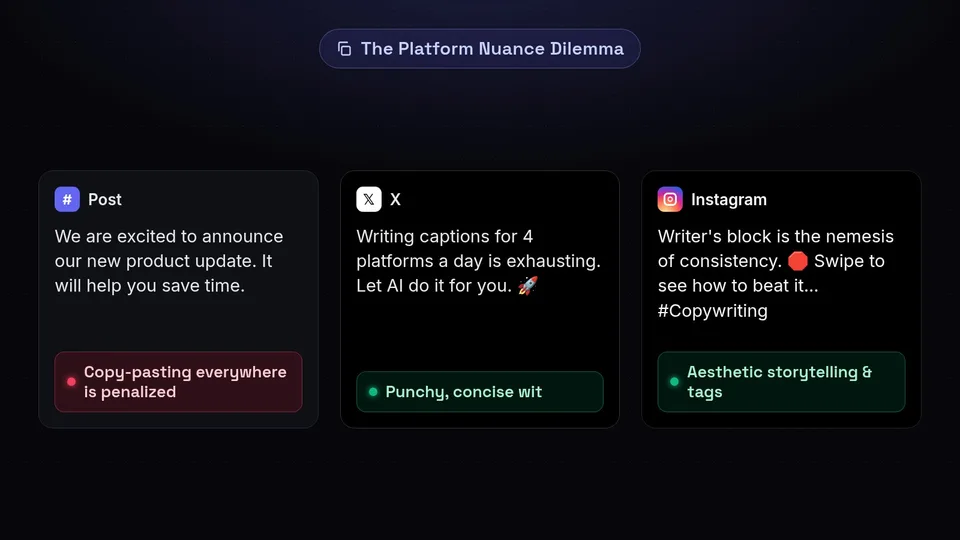This screenshot has width=960, height=540.
Task: Click the green dot beside Punchy, concise wit
Action: point(373,392)
